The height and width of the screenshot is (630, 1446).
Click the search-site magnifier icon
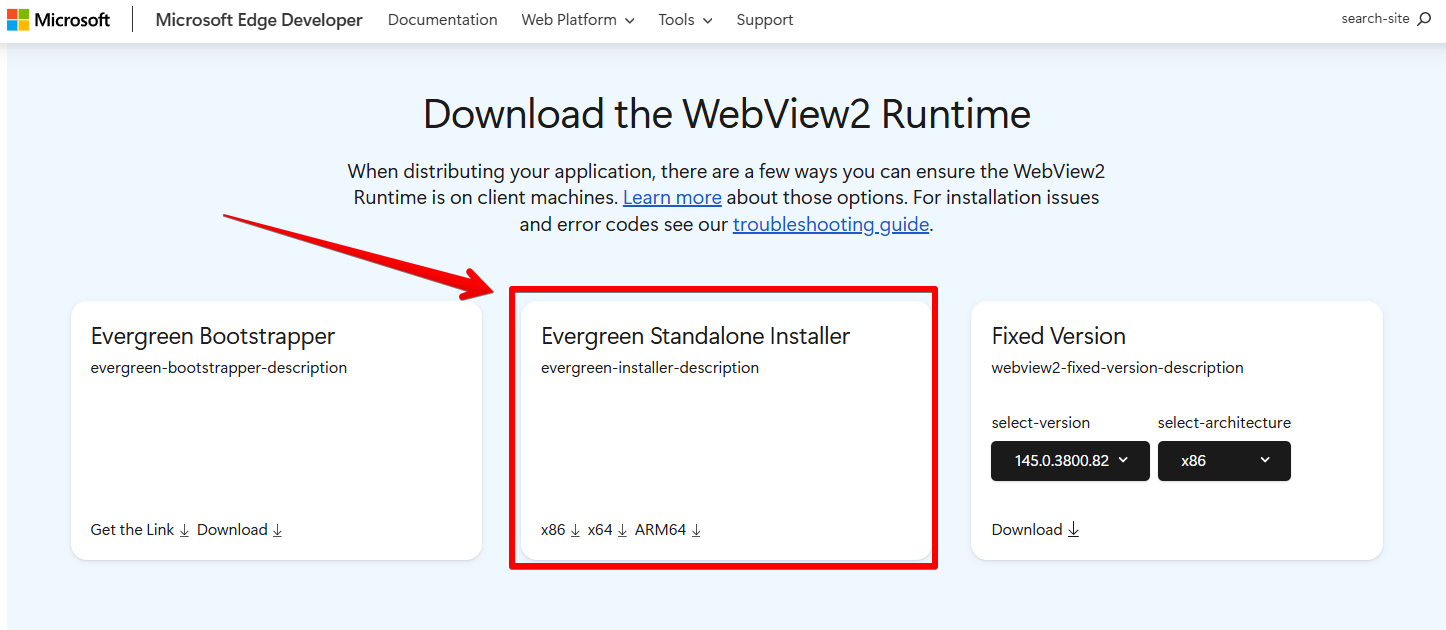1424,19
